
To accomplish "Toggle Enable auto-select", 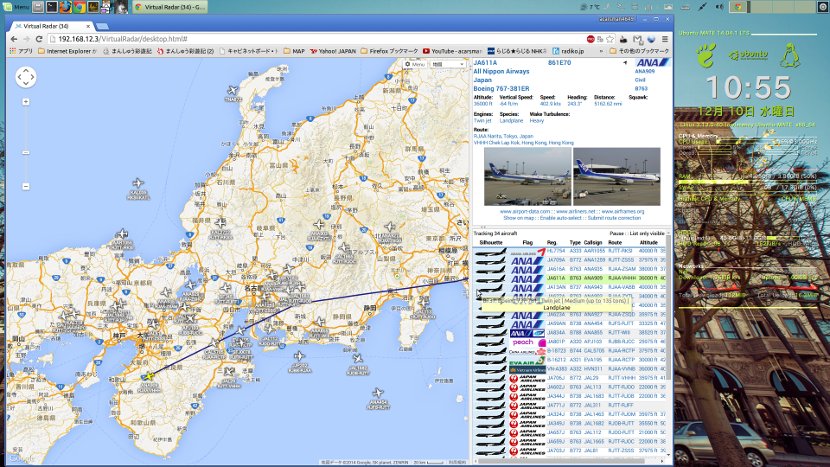I will click(560, 218).
